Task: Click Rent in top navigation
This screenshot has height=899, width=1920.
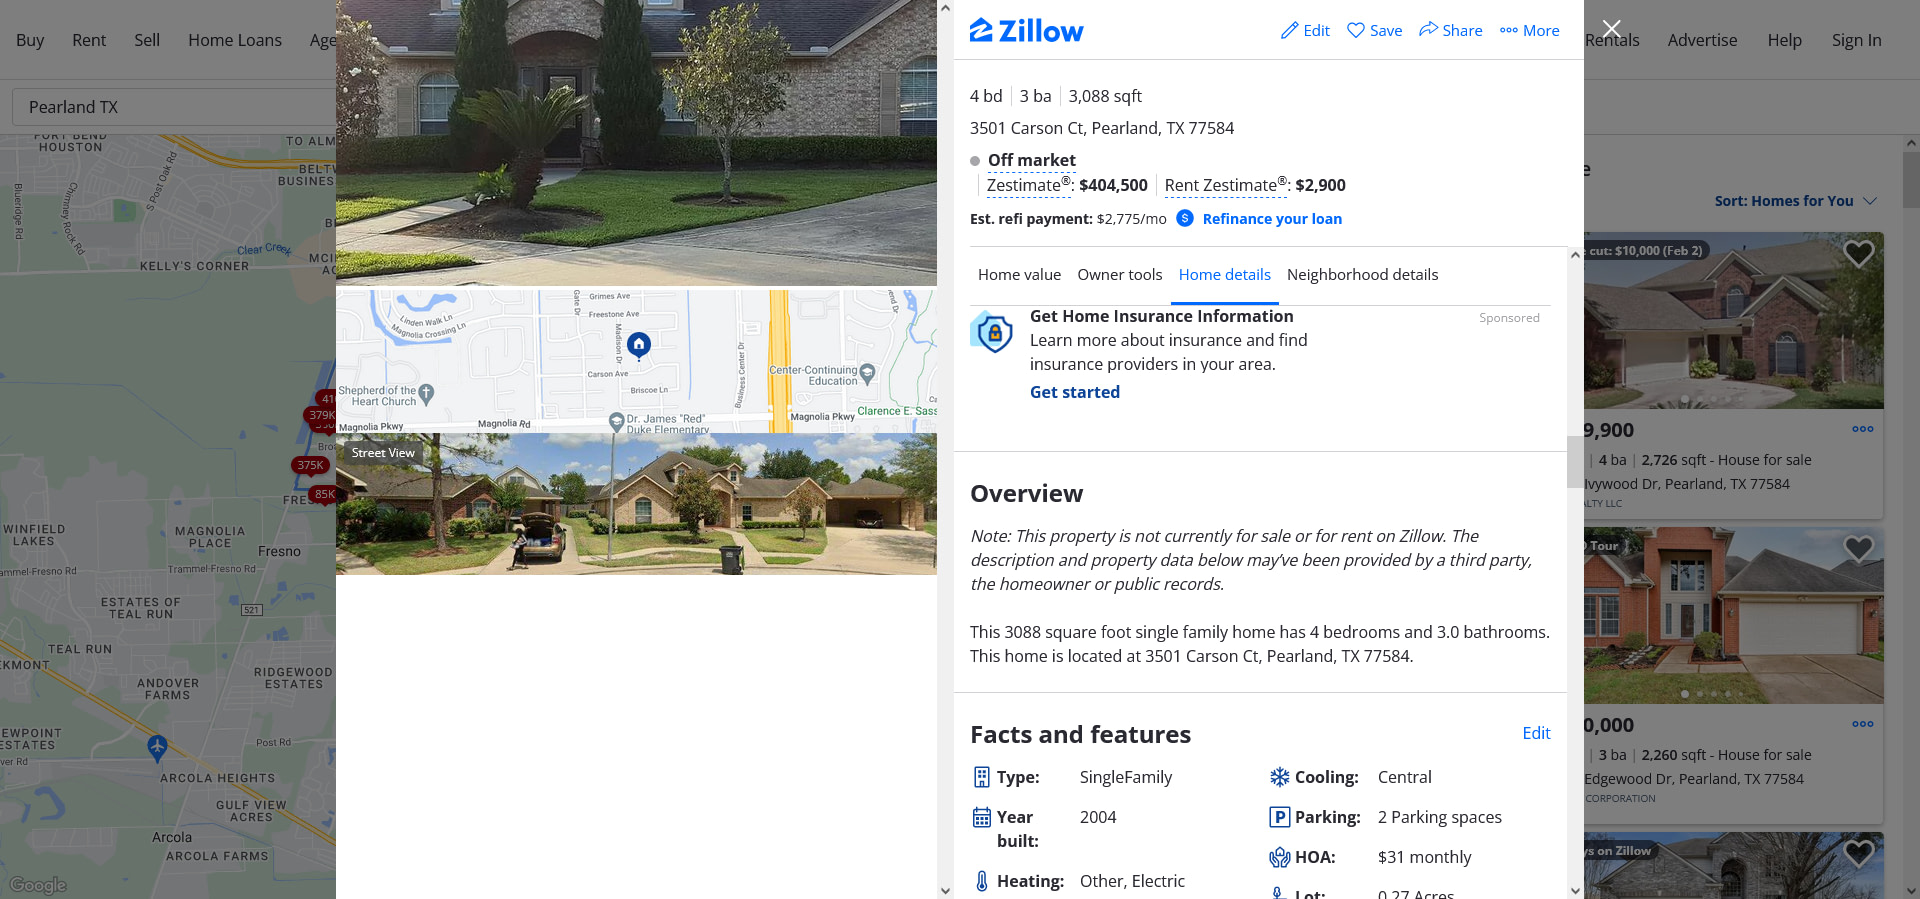Action: tap(89, 40)
